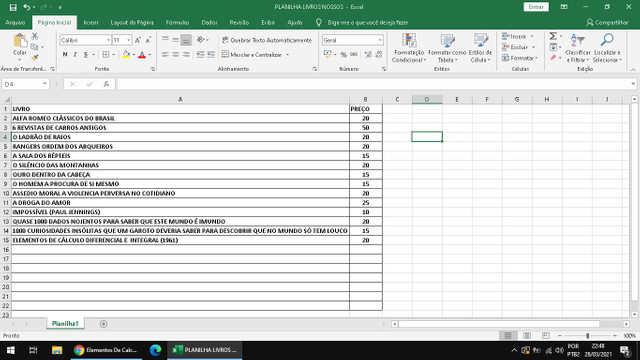This screenshot has width=640, height=360.
Task: Toggle bold formatting (N)
Action: point(65,54)
